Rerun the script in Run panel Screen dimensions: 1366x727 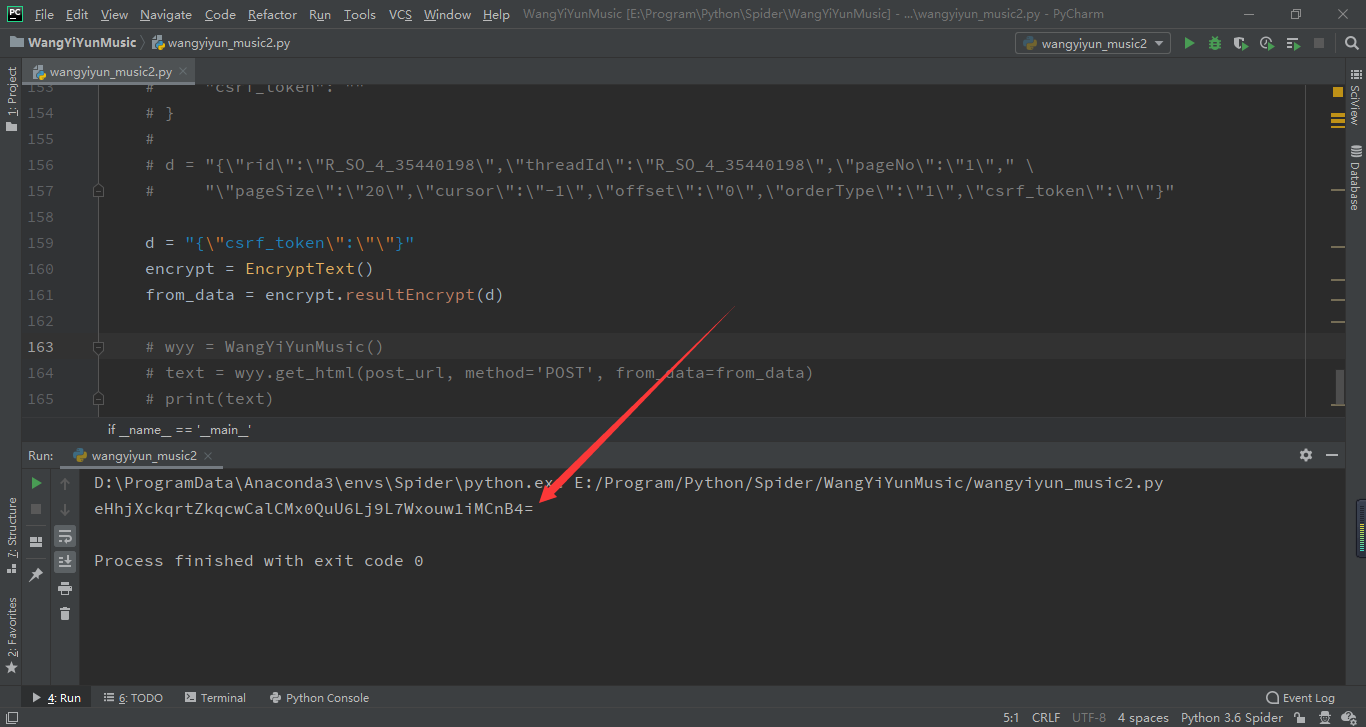coord(36,483)
